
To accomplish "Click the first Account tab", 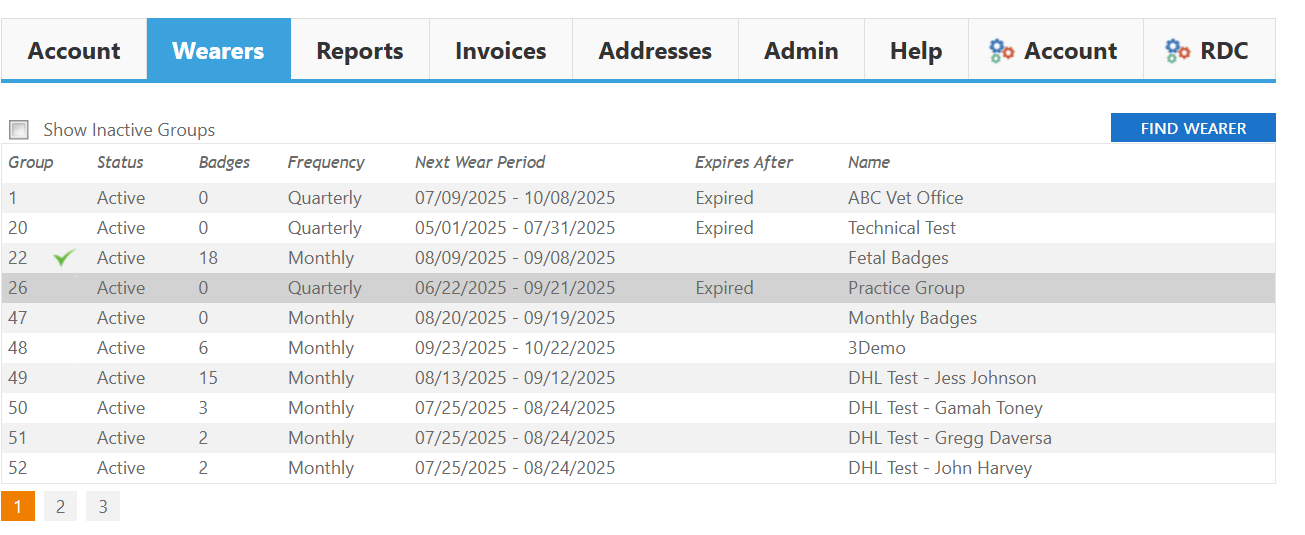I will coord(74,51).
